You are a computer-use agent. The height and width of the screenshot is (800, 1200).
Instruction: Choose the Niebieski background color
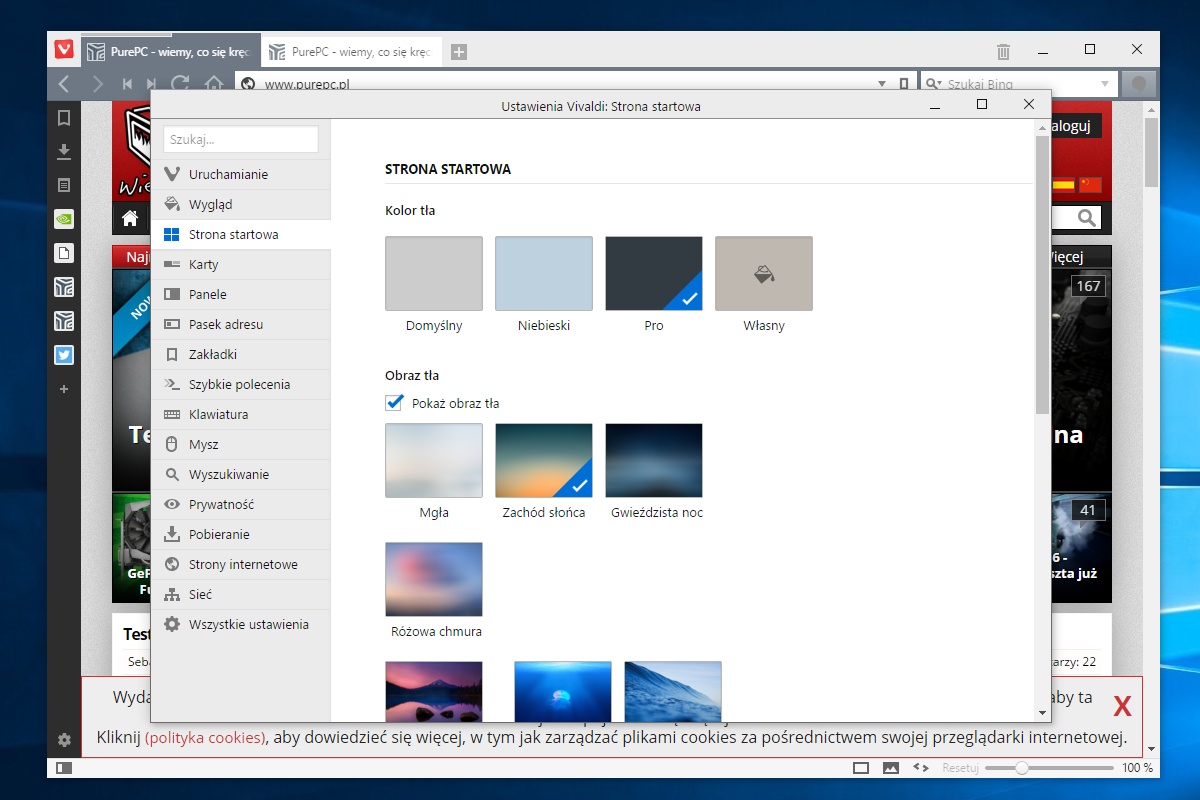(543, 273)
